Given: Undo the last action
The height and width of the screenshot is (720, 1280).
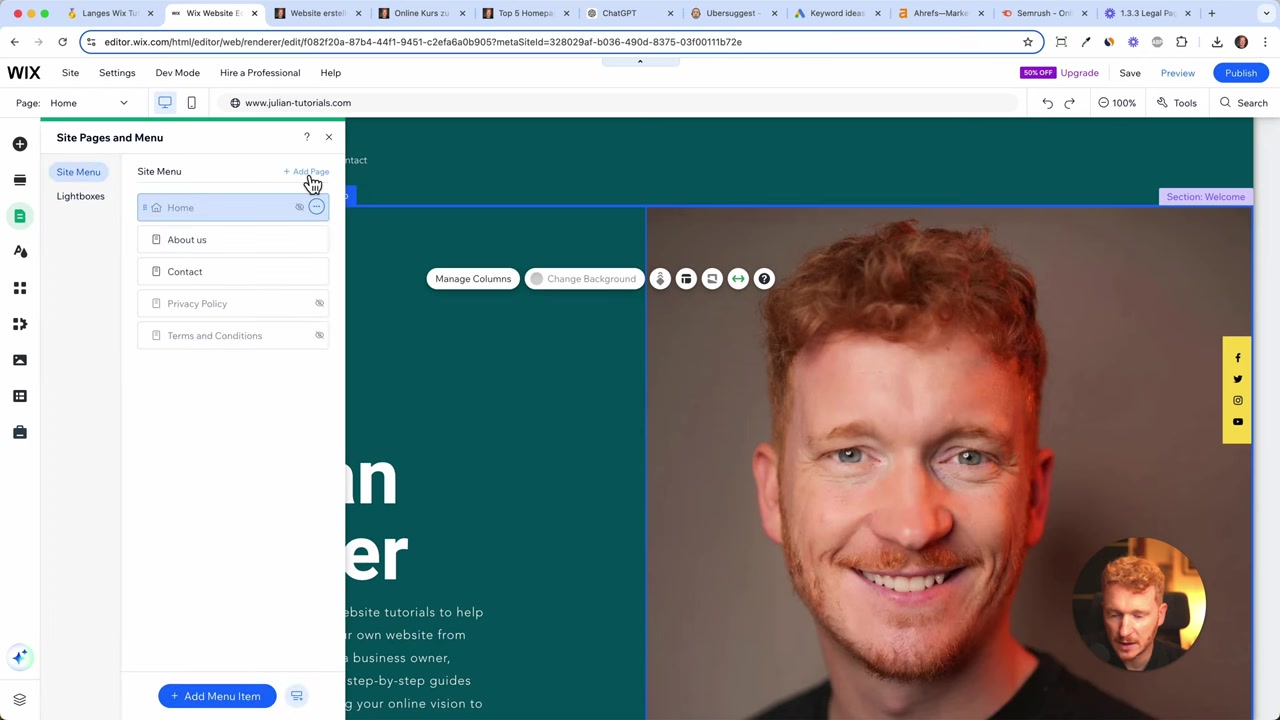Looking at the screenshot, I should tap(1047, 103).
